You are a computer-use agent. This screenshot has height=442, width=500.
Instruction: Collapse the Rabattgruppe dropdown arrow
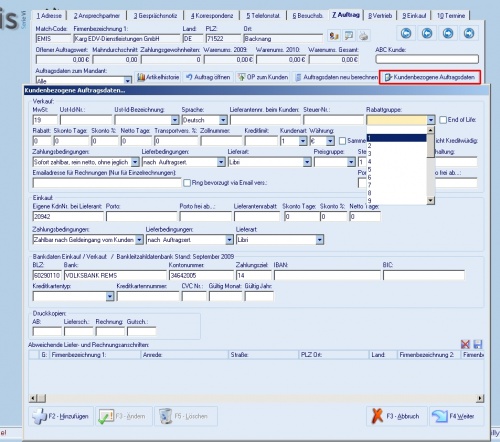431,120
